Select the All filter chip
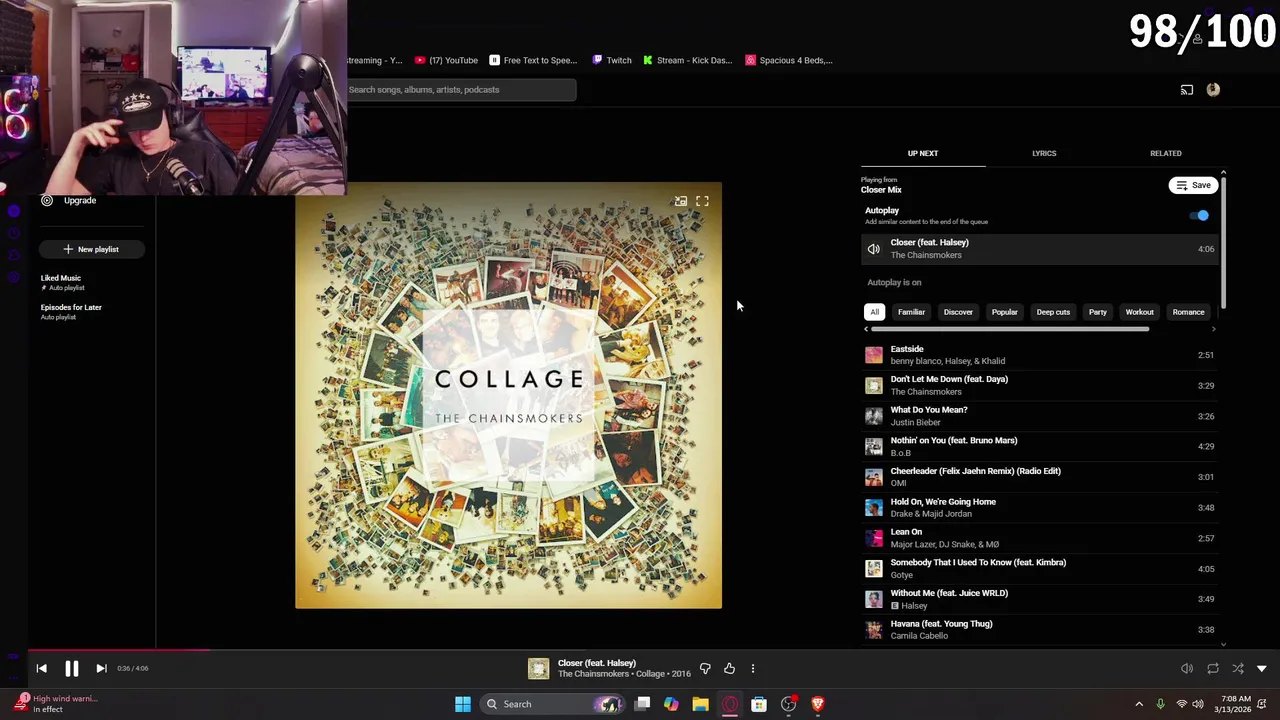 874,312
